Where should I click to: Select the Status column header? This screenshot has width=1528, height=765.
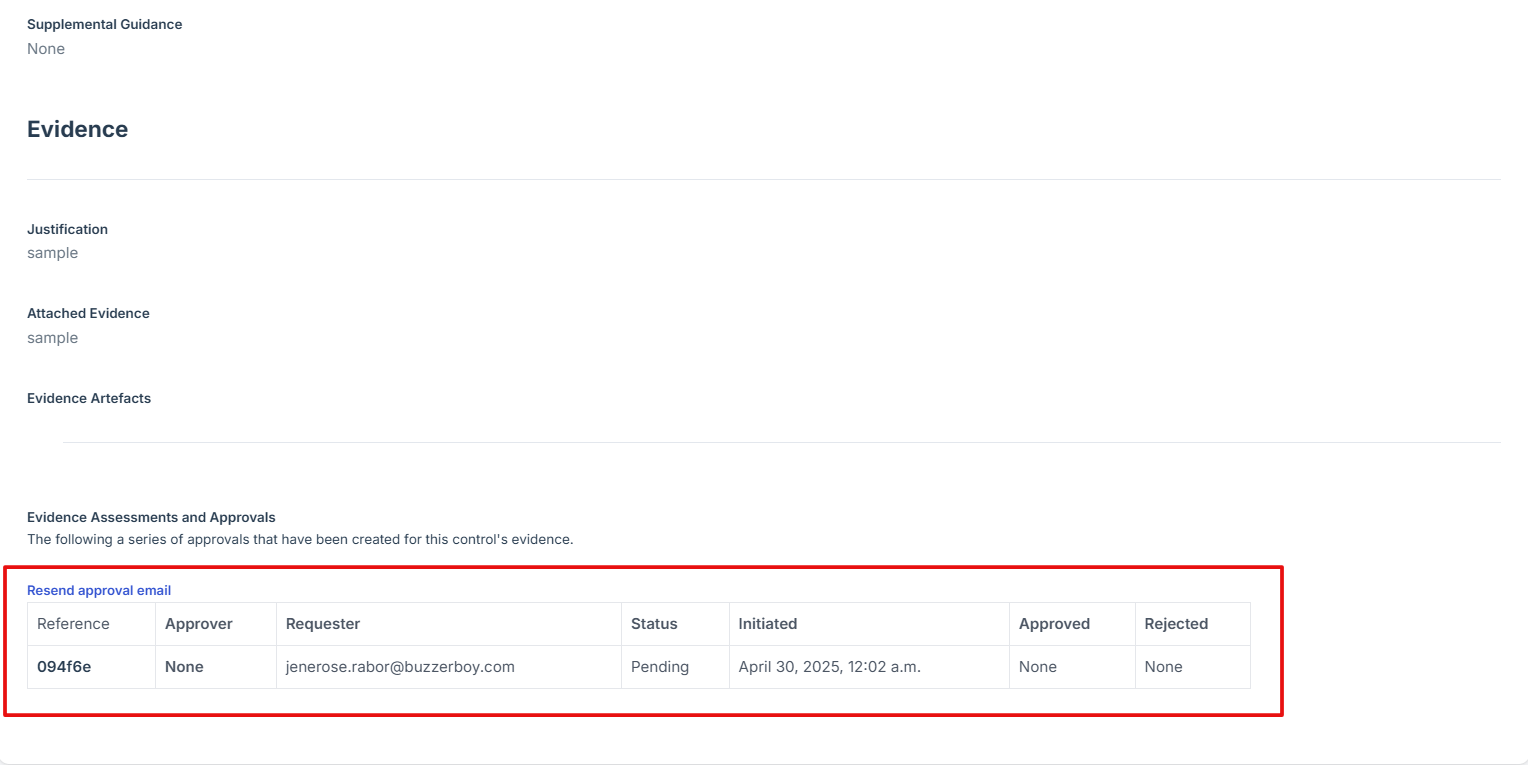point(654,624)
